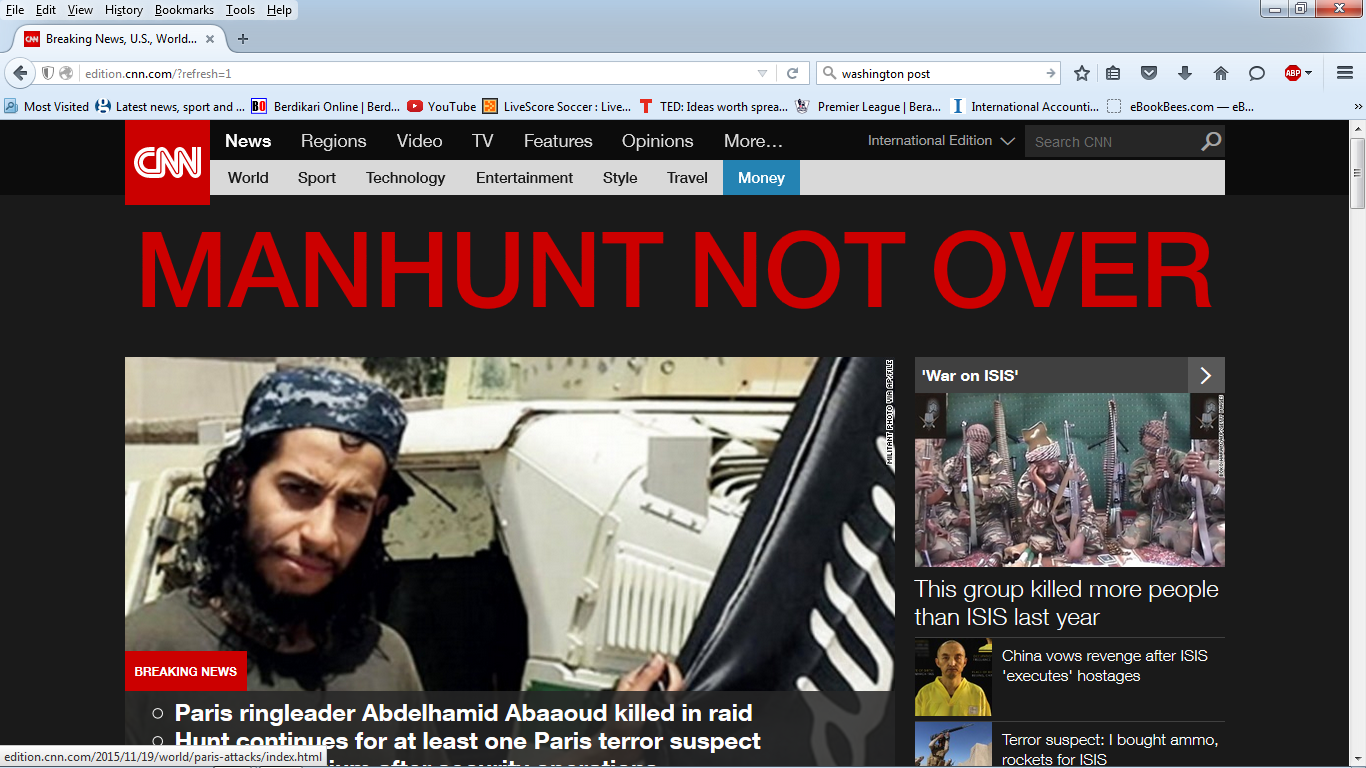This screenshot has height=768, width=1366.
Task: Click the Opinions navigation link
Action: coord(657,141)
